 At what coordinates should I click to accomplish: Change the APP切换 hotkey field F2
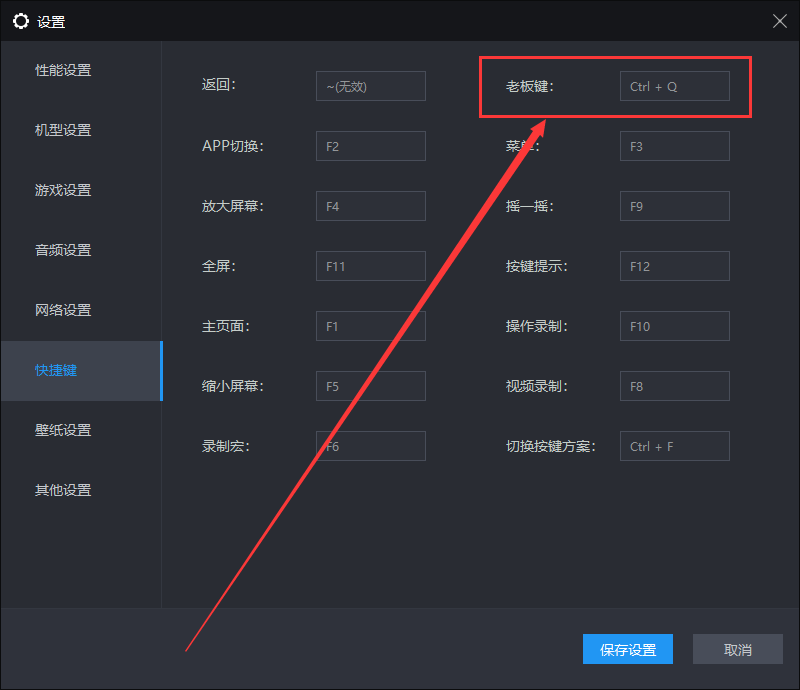pos(370,146)
